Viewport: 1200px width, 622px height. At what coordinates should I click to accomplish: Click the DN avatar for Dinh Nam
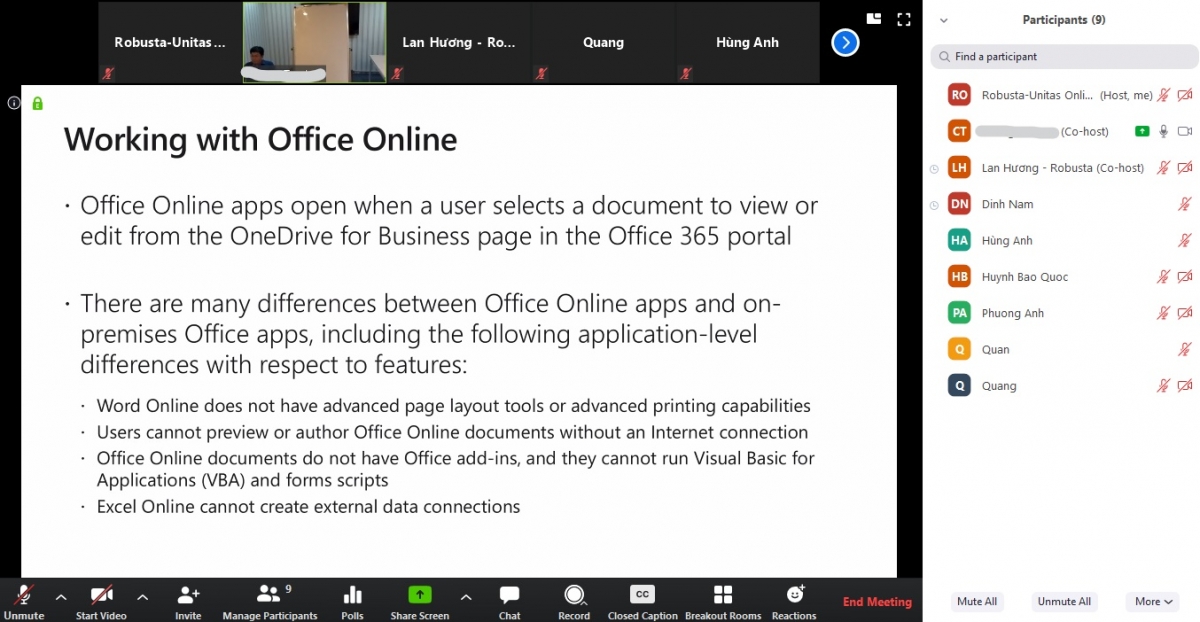click(x=960, y=204)
